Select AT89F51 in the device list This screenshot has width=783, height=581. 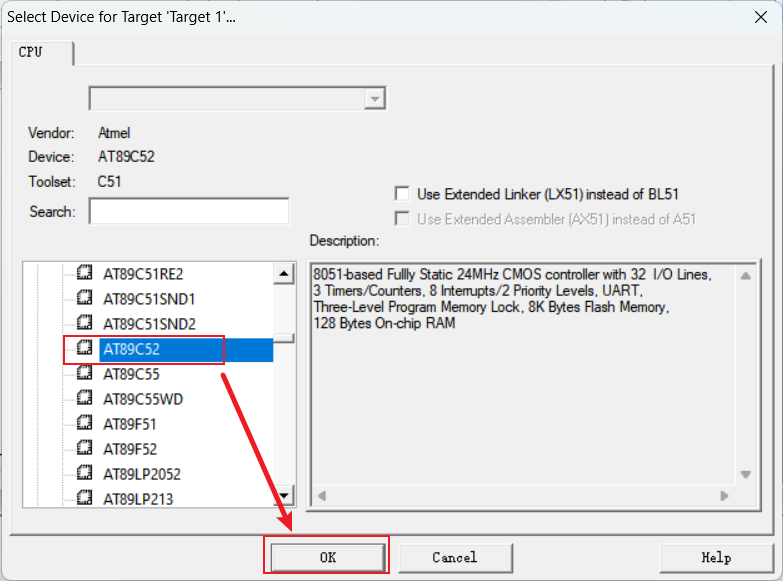coord(130,424)
